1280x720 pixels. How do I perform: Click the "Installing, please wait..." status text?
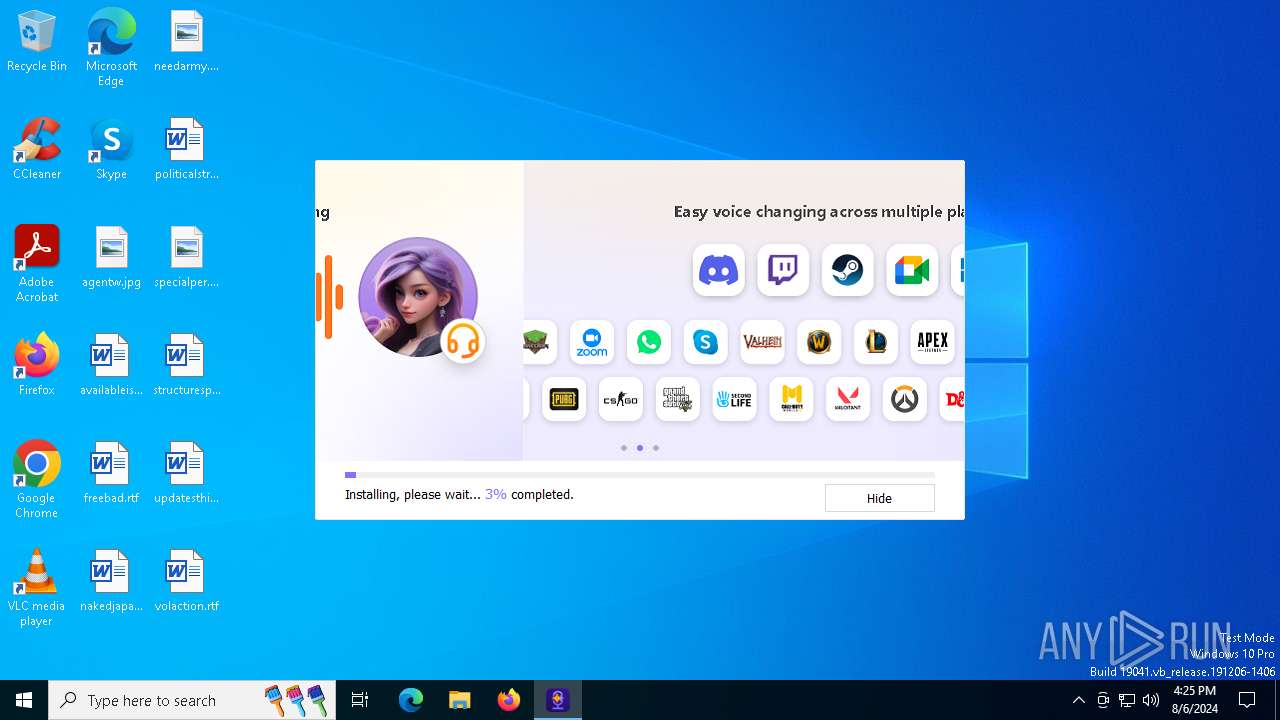coord(413,495)
